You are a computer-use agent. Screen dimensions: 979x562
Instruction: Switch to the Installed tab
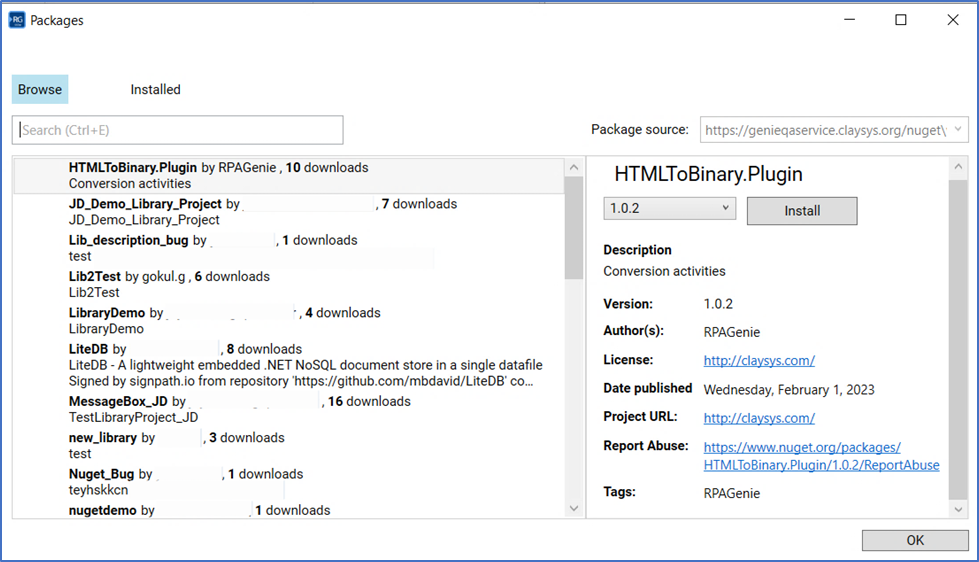(x=155, y=89)
